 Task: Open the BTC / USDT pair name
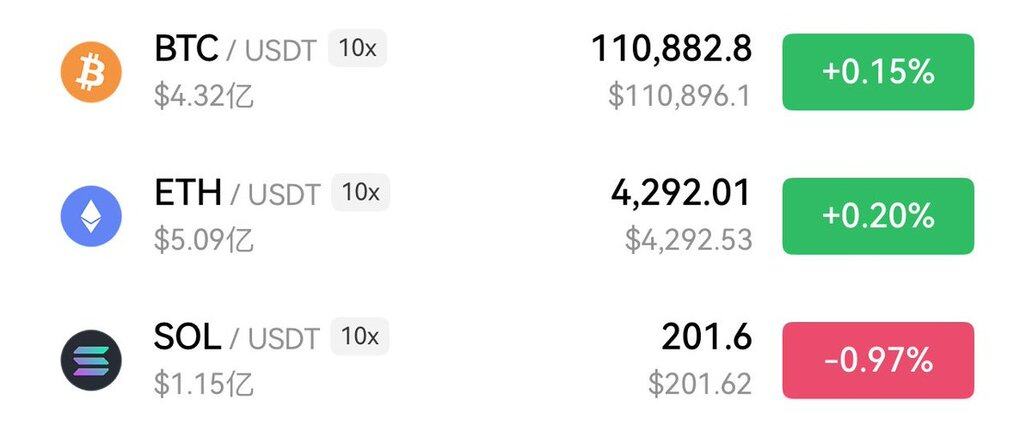[236, 49]
